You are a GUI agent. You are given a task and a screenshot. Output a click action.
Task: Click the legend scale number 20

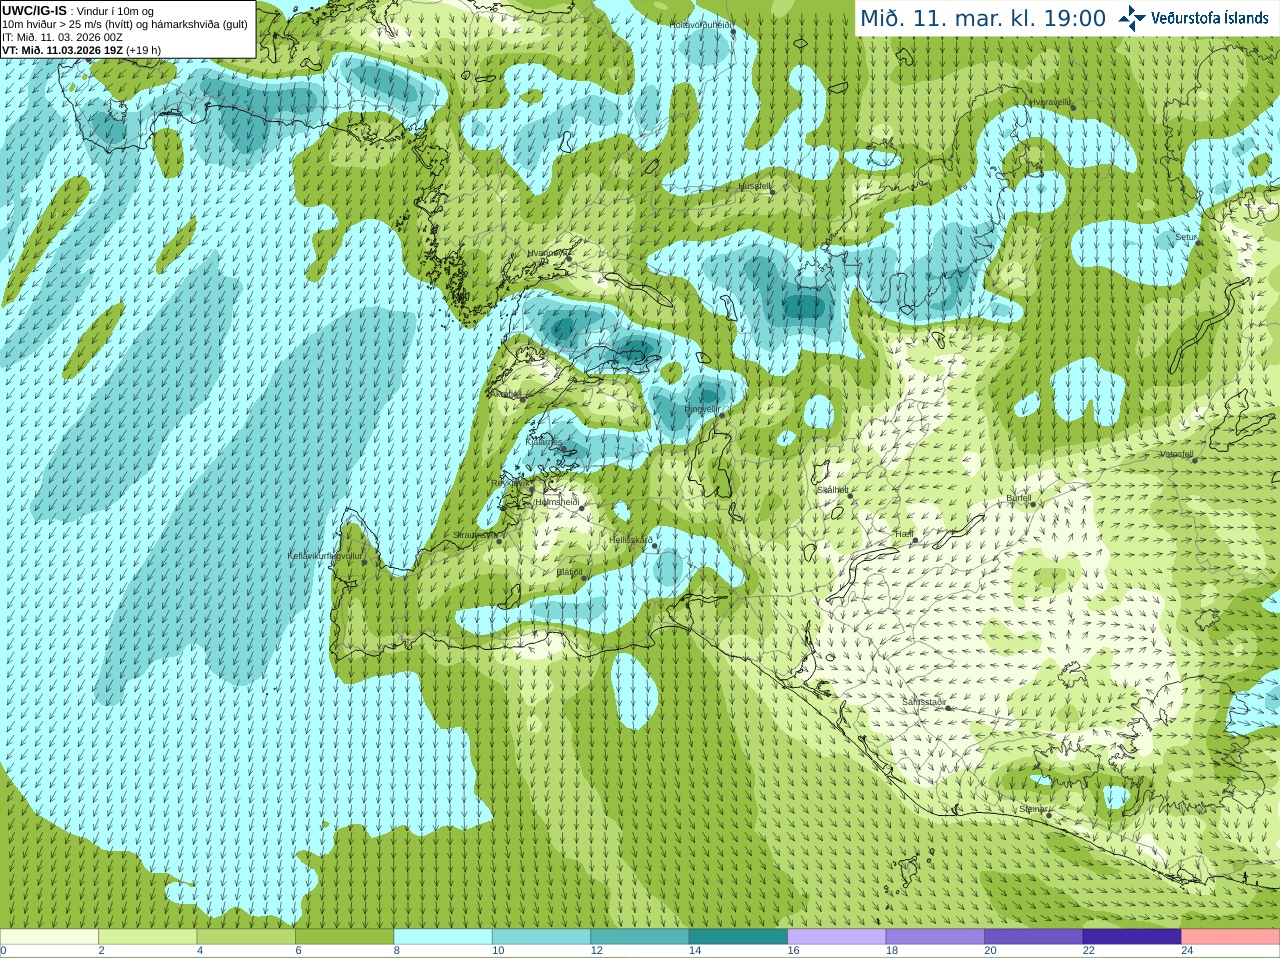990,951
